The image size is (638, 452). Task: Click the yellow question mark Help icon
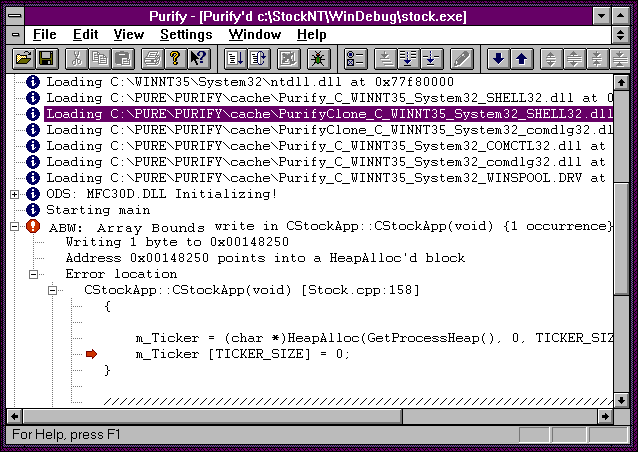pos(175,59)
